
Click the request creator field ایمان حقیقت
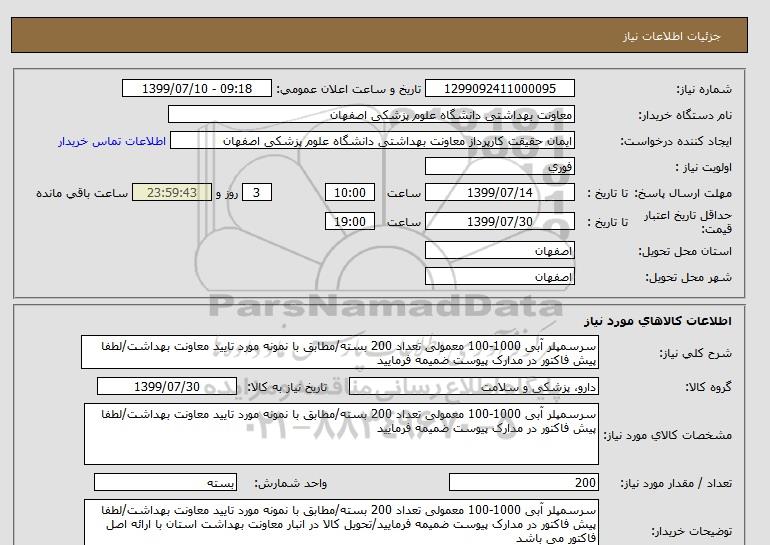pos(372,140)
